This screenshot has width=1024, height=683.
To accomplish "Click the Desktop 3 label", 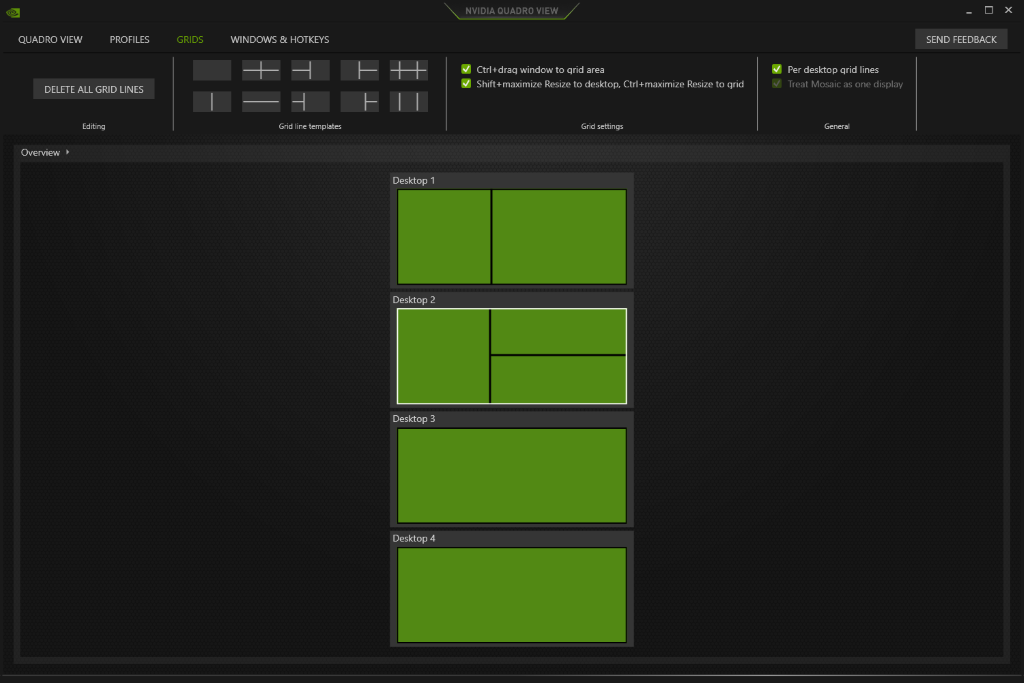I will pos(413,419).
